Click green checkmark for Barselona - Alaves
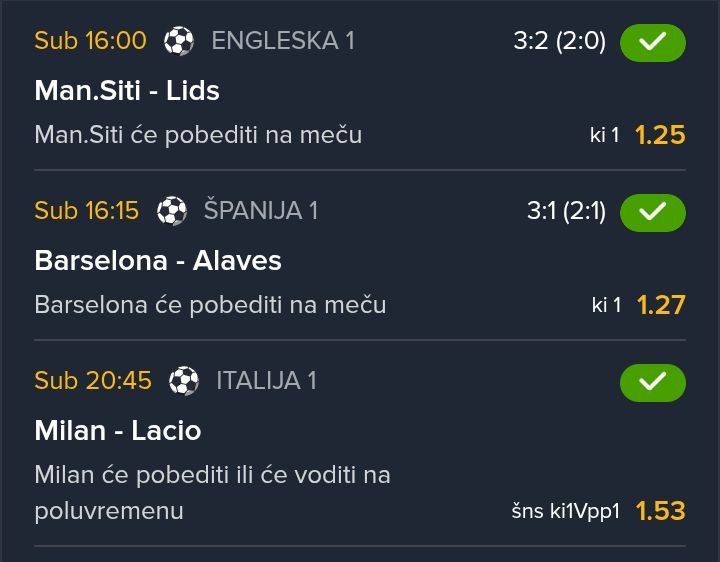Viewport: 720px width, 562px height. click(x=652, y=212)
